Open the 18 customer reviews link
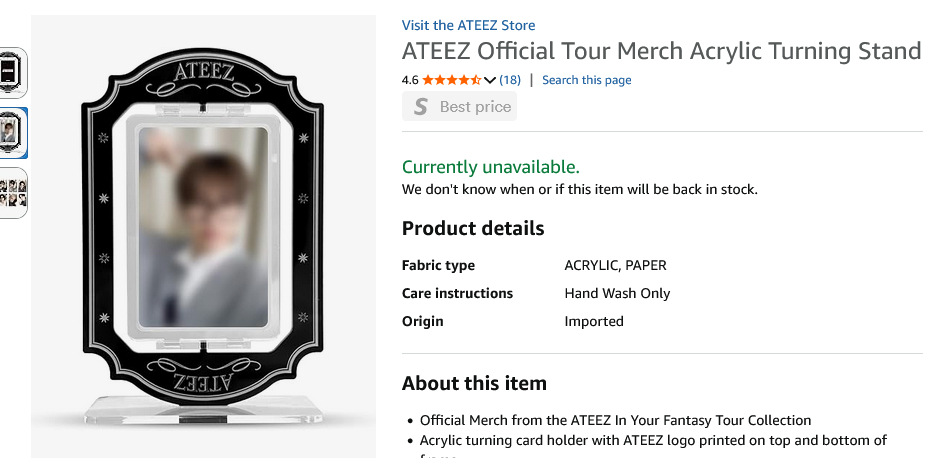Image resolution: width=942 pixels, height=458 pixels. pos(510,80)
